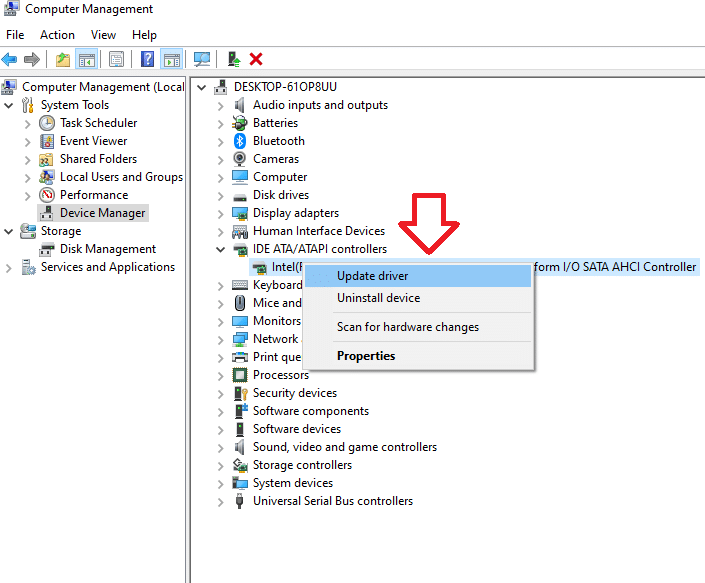Choose Update driver from context menu
Image resolution: width=705 pixels, height=583 pixels.
418,276
